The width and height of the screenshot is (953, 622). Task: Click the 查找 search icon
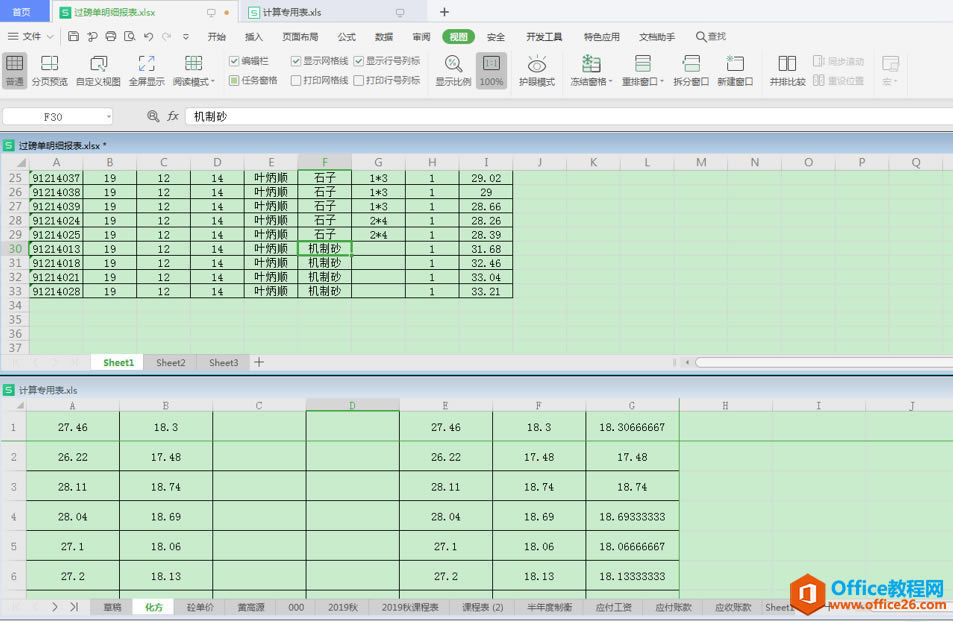click(x=701, y=37)
